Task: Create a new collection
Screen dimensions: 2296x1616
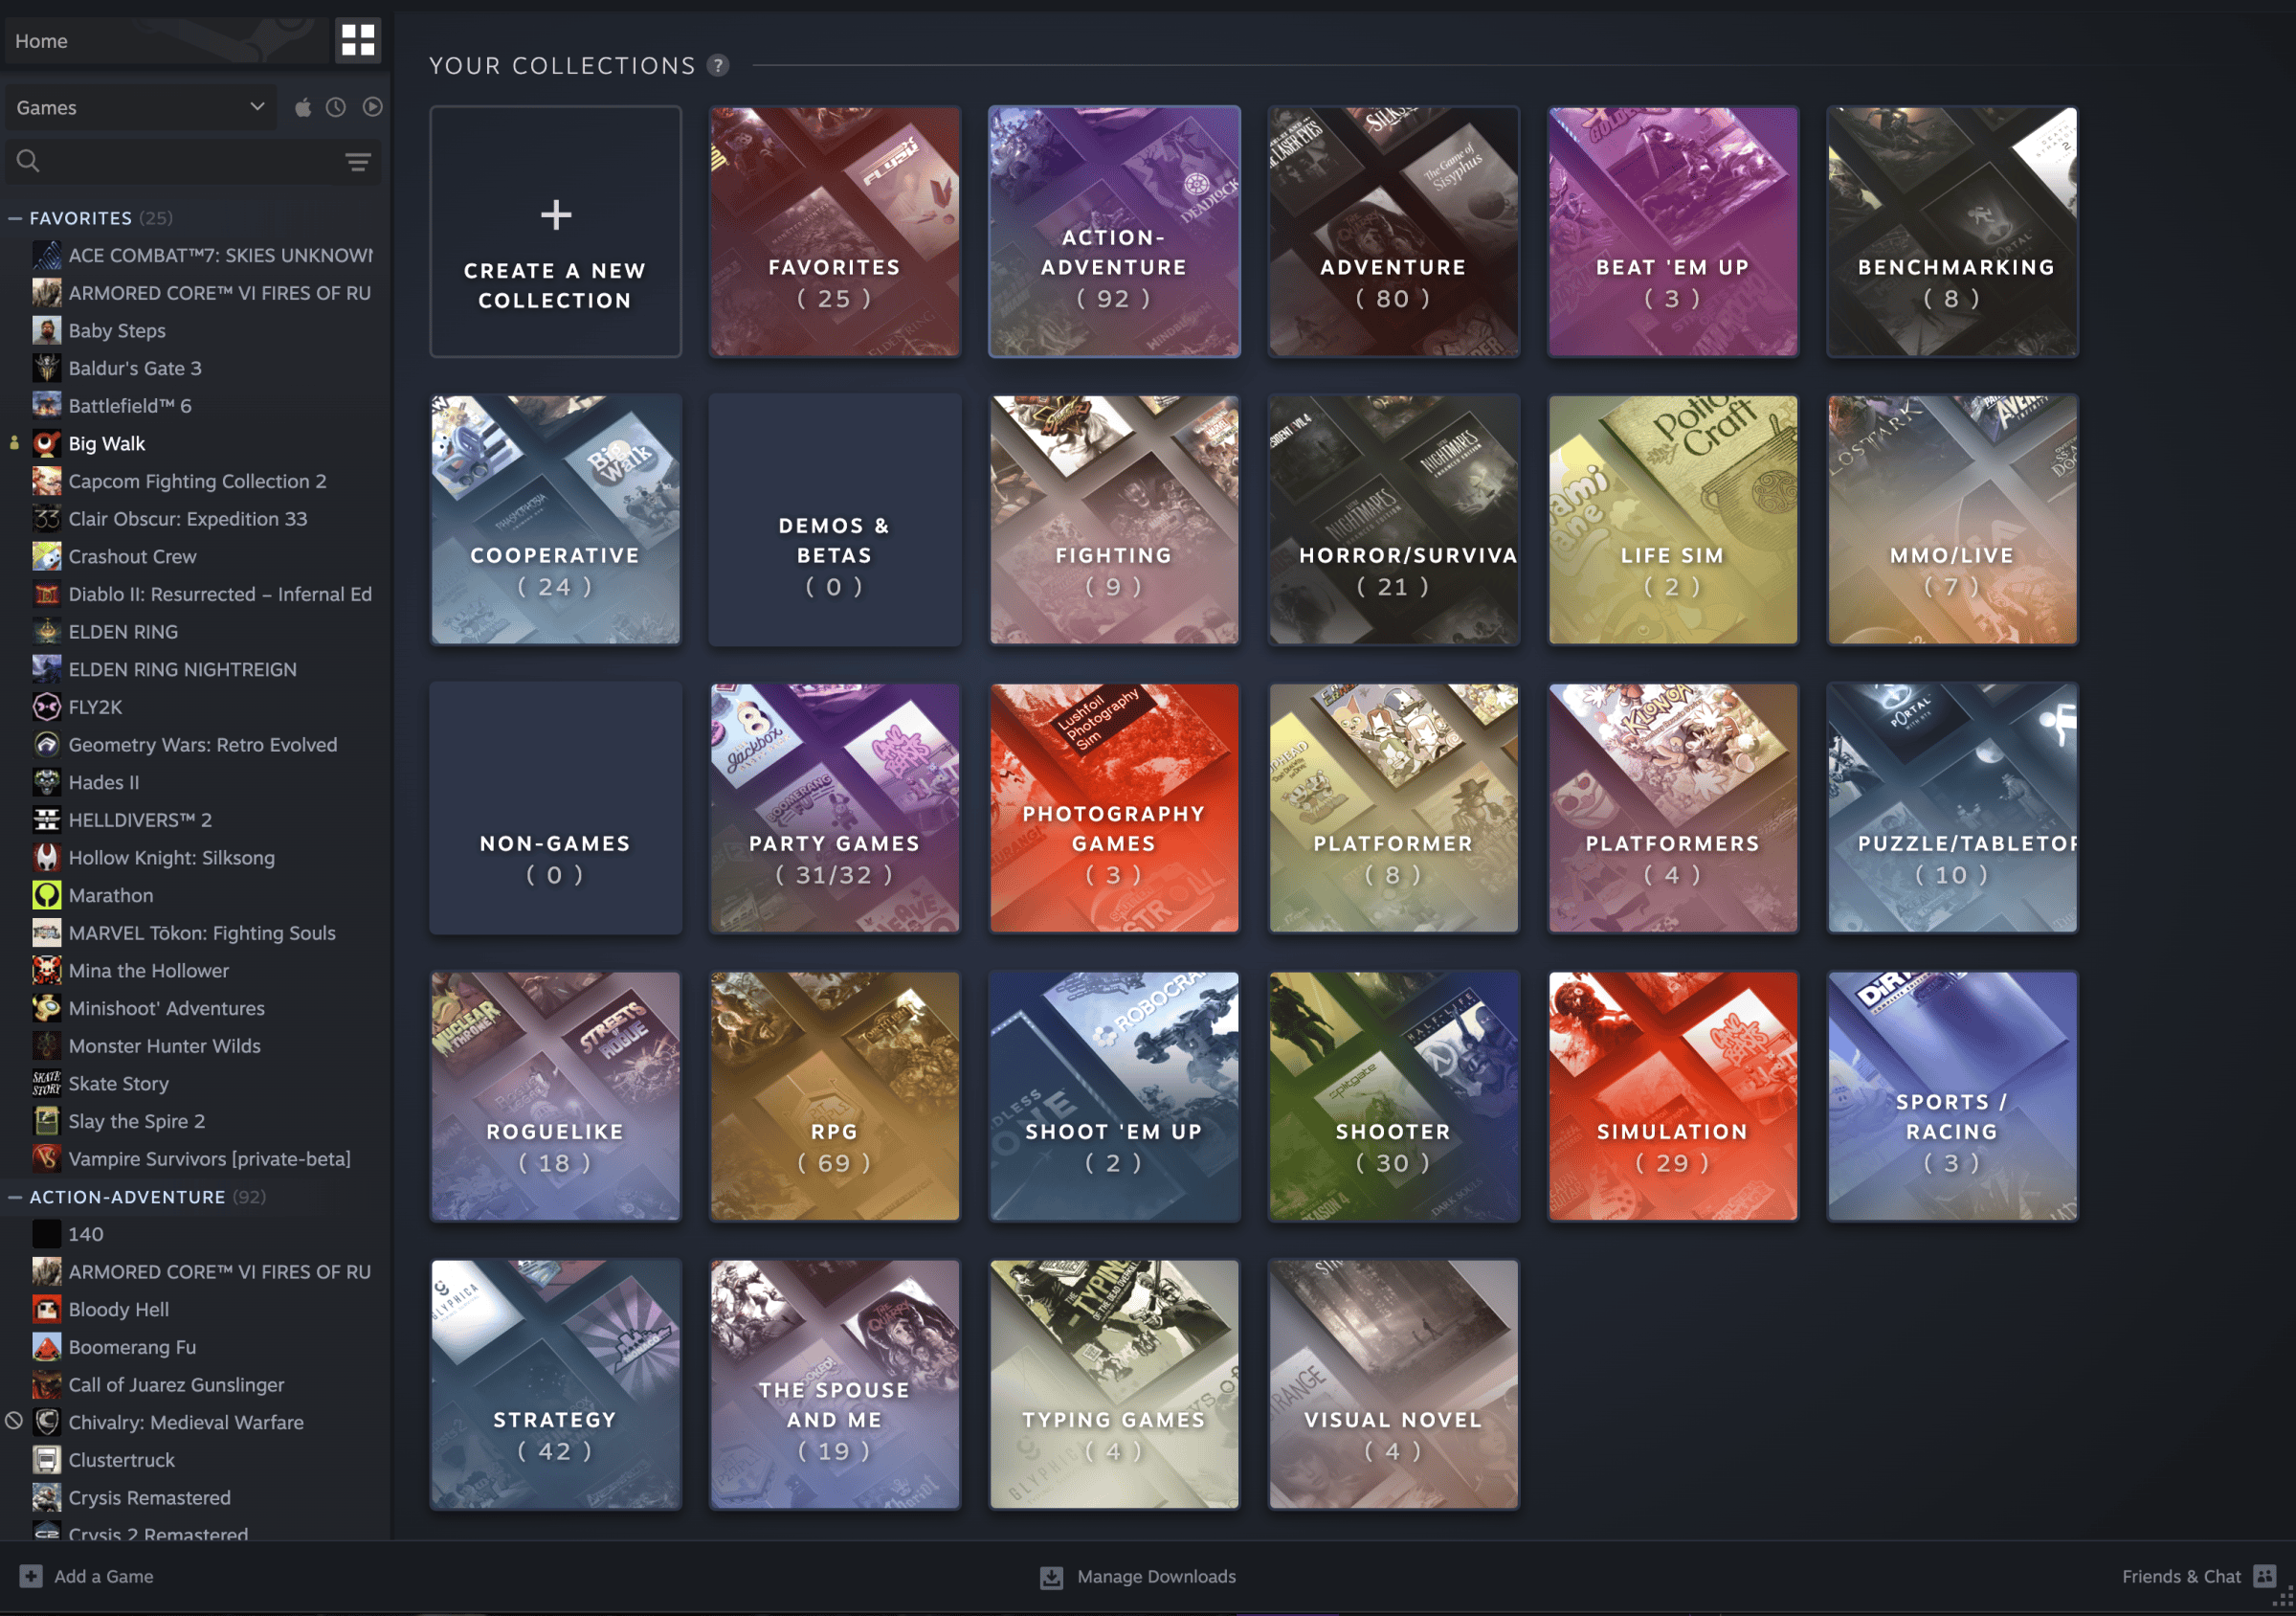Action: tap(555, 231)
